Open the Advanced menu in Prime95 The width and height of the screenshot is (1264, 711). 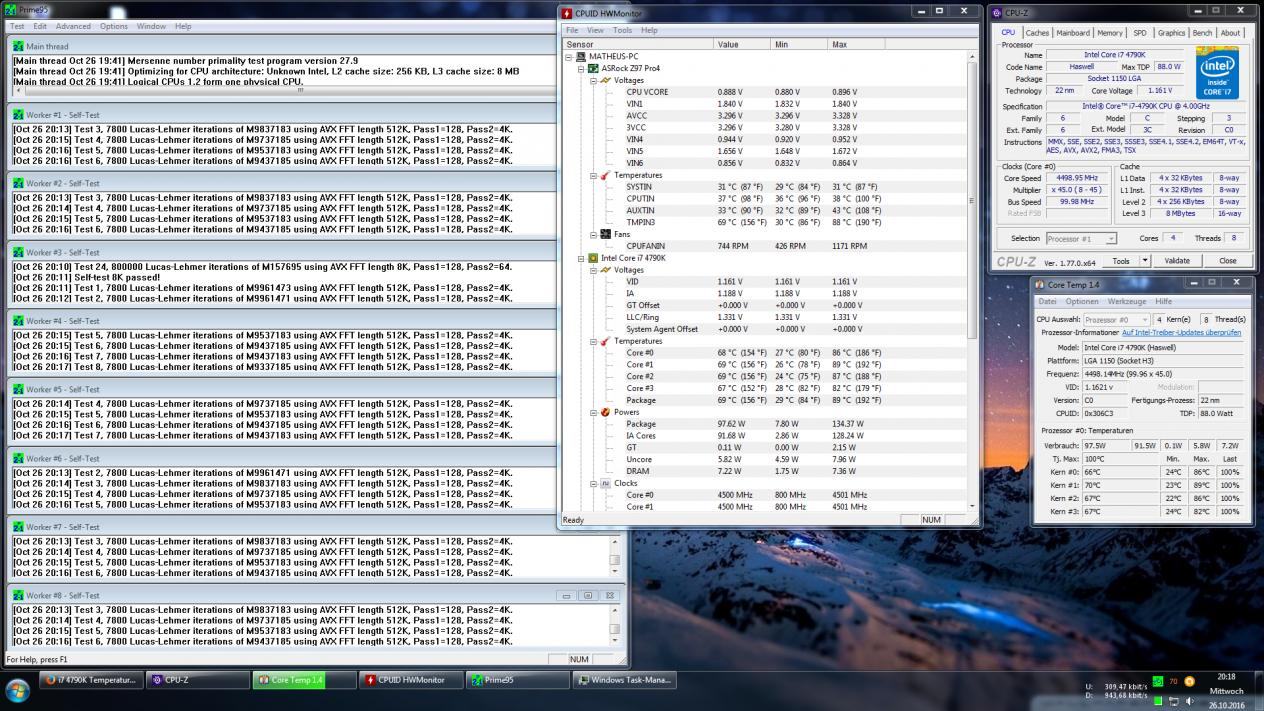click(x=73, y=26)
